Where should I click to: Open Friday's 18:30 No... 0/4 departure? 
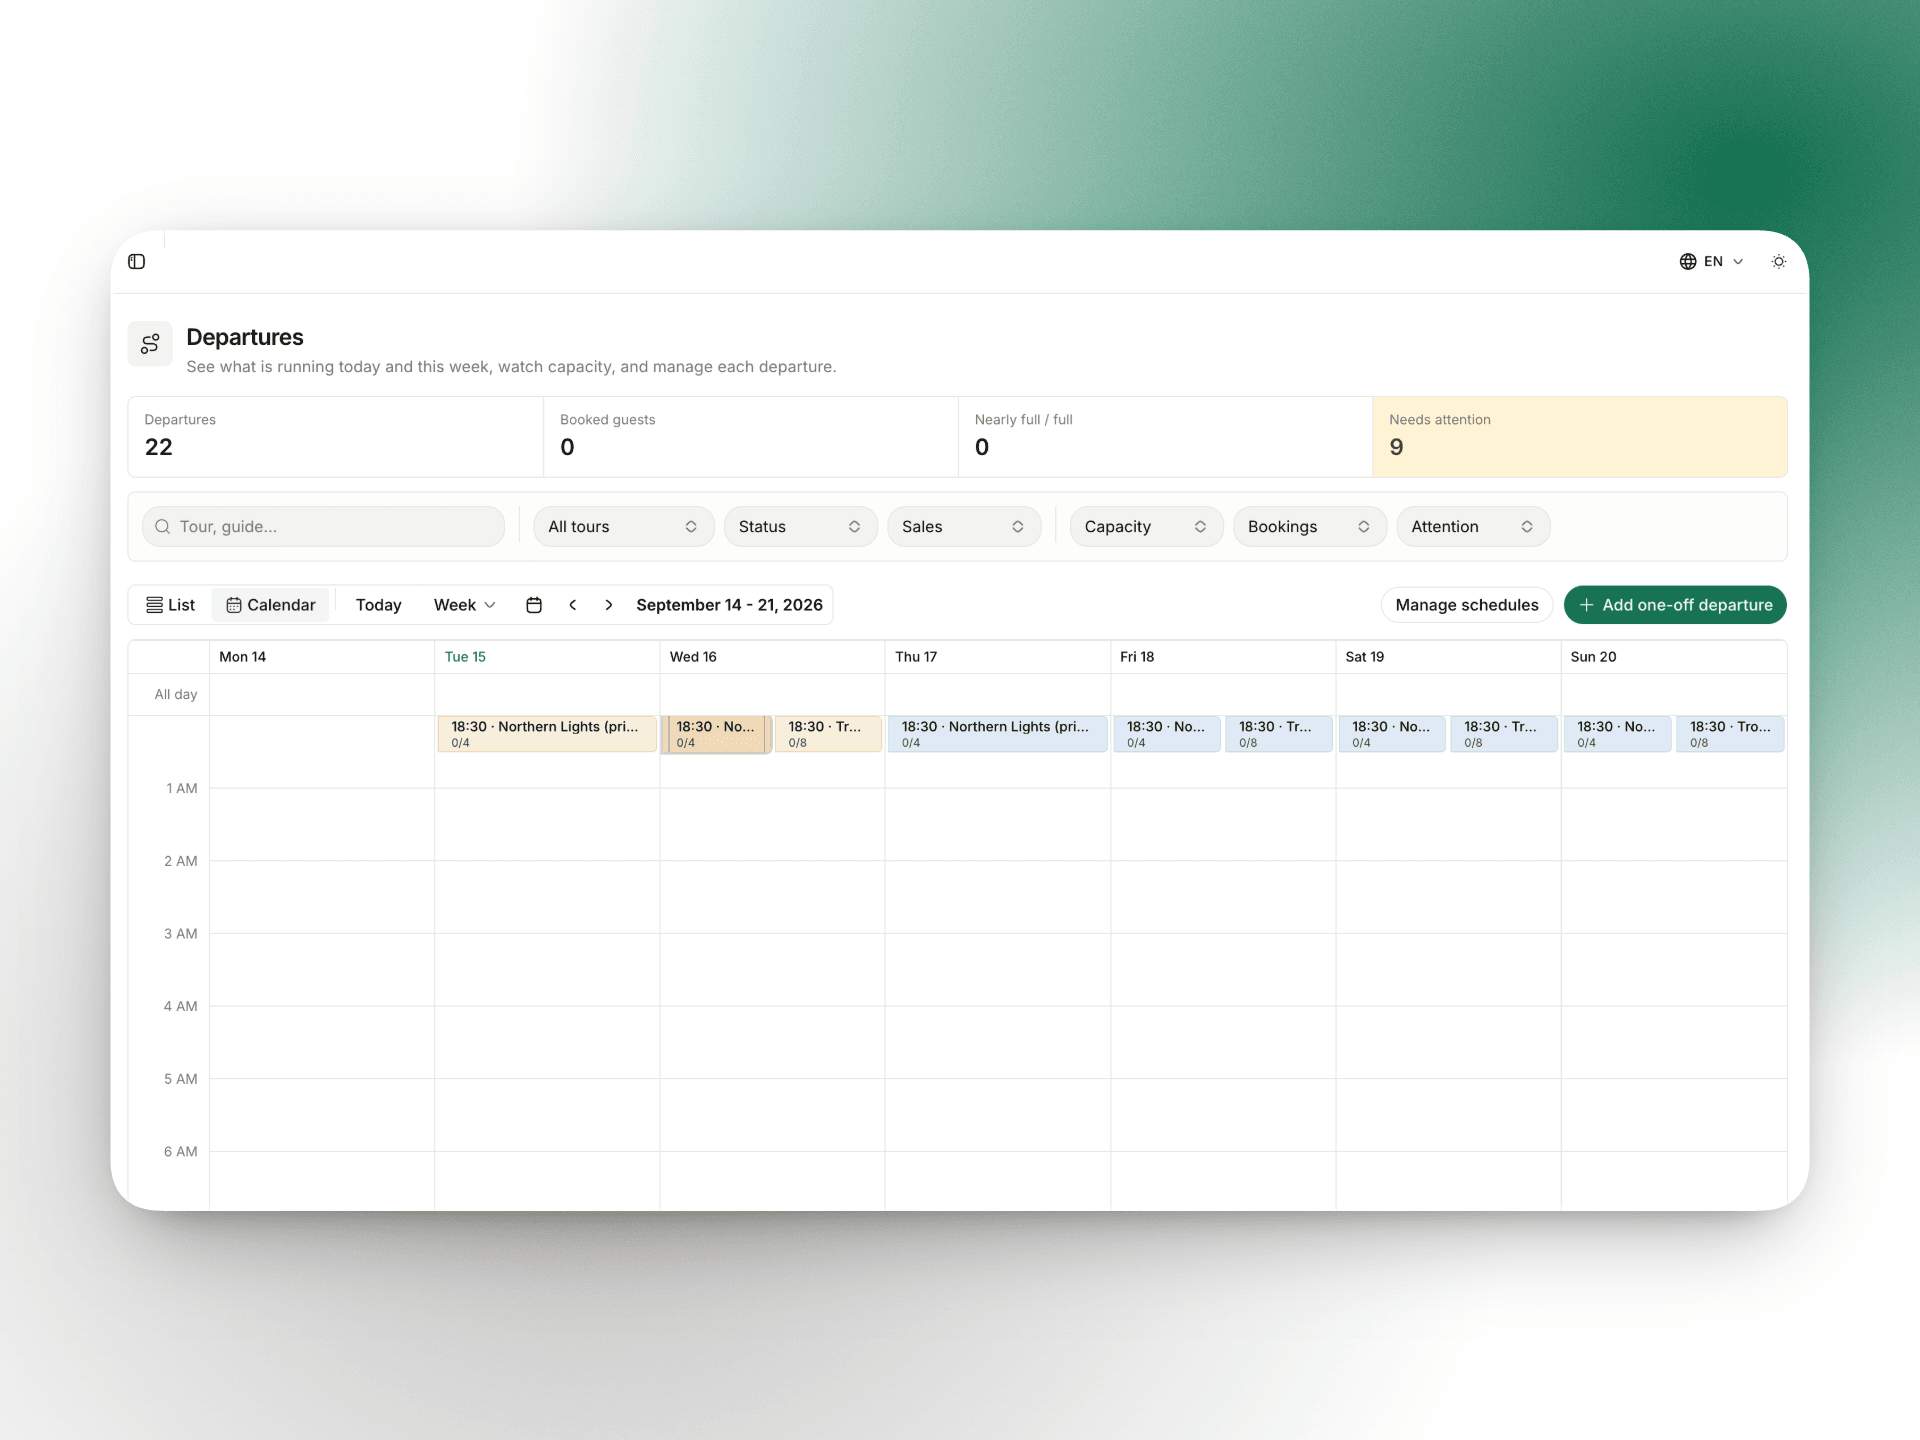[x=1167, y=734]
